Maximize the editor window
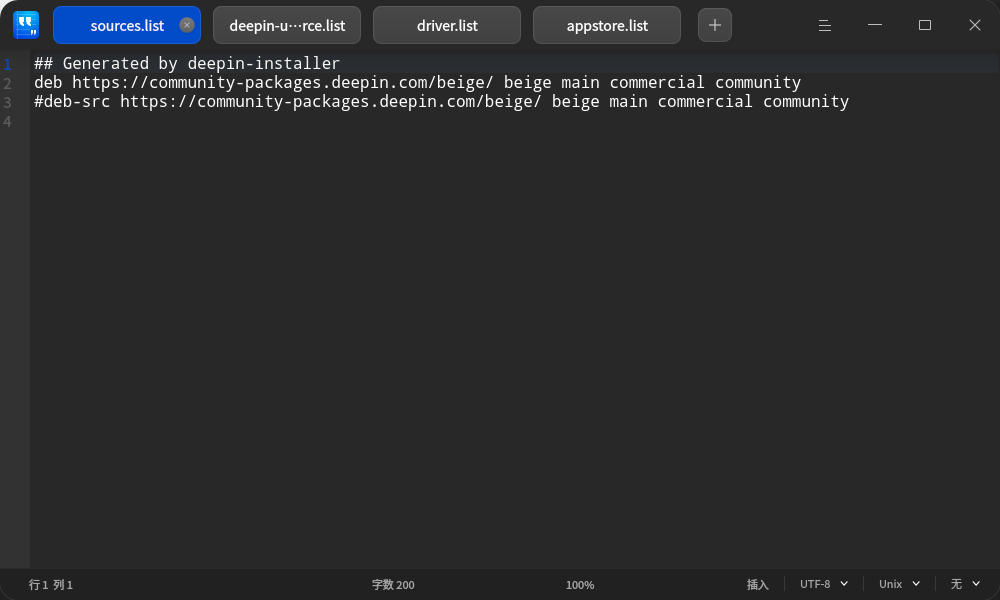Image resolution: width=1000 pixels, height=600 pixels. pyautogui.click(x=925, y=25)
